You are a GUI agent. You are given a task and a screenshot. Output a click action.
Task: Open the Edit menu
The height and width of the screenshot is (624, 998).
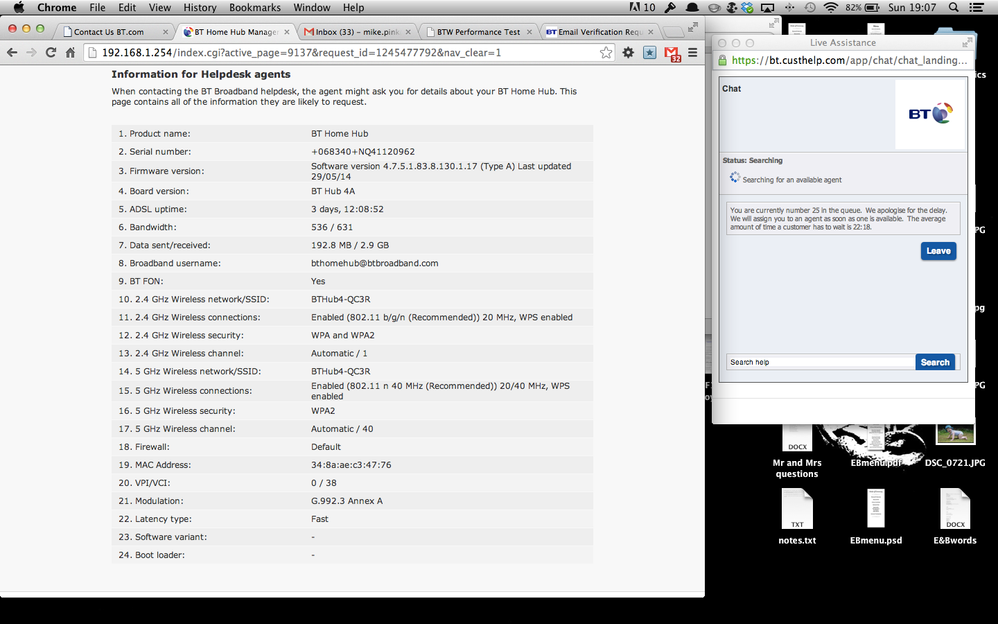click(127, 7)
